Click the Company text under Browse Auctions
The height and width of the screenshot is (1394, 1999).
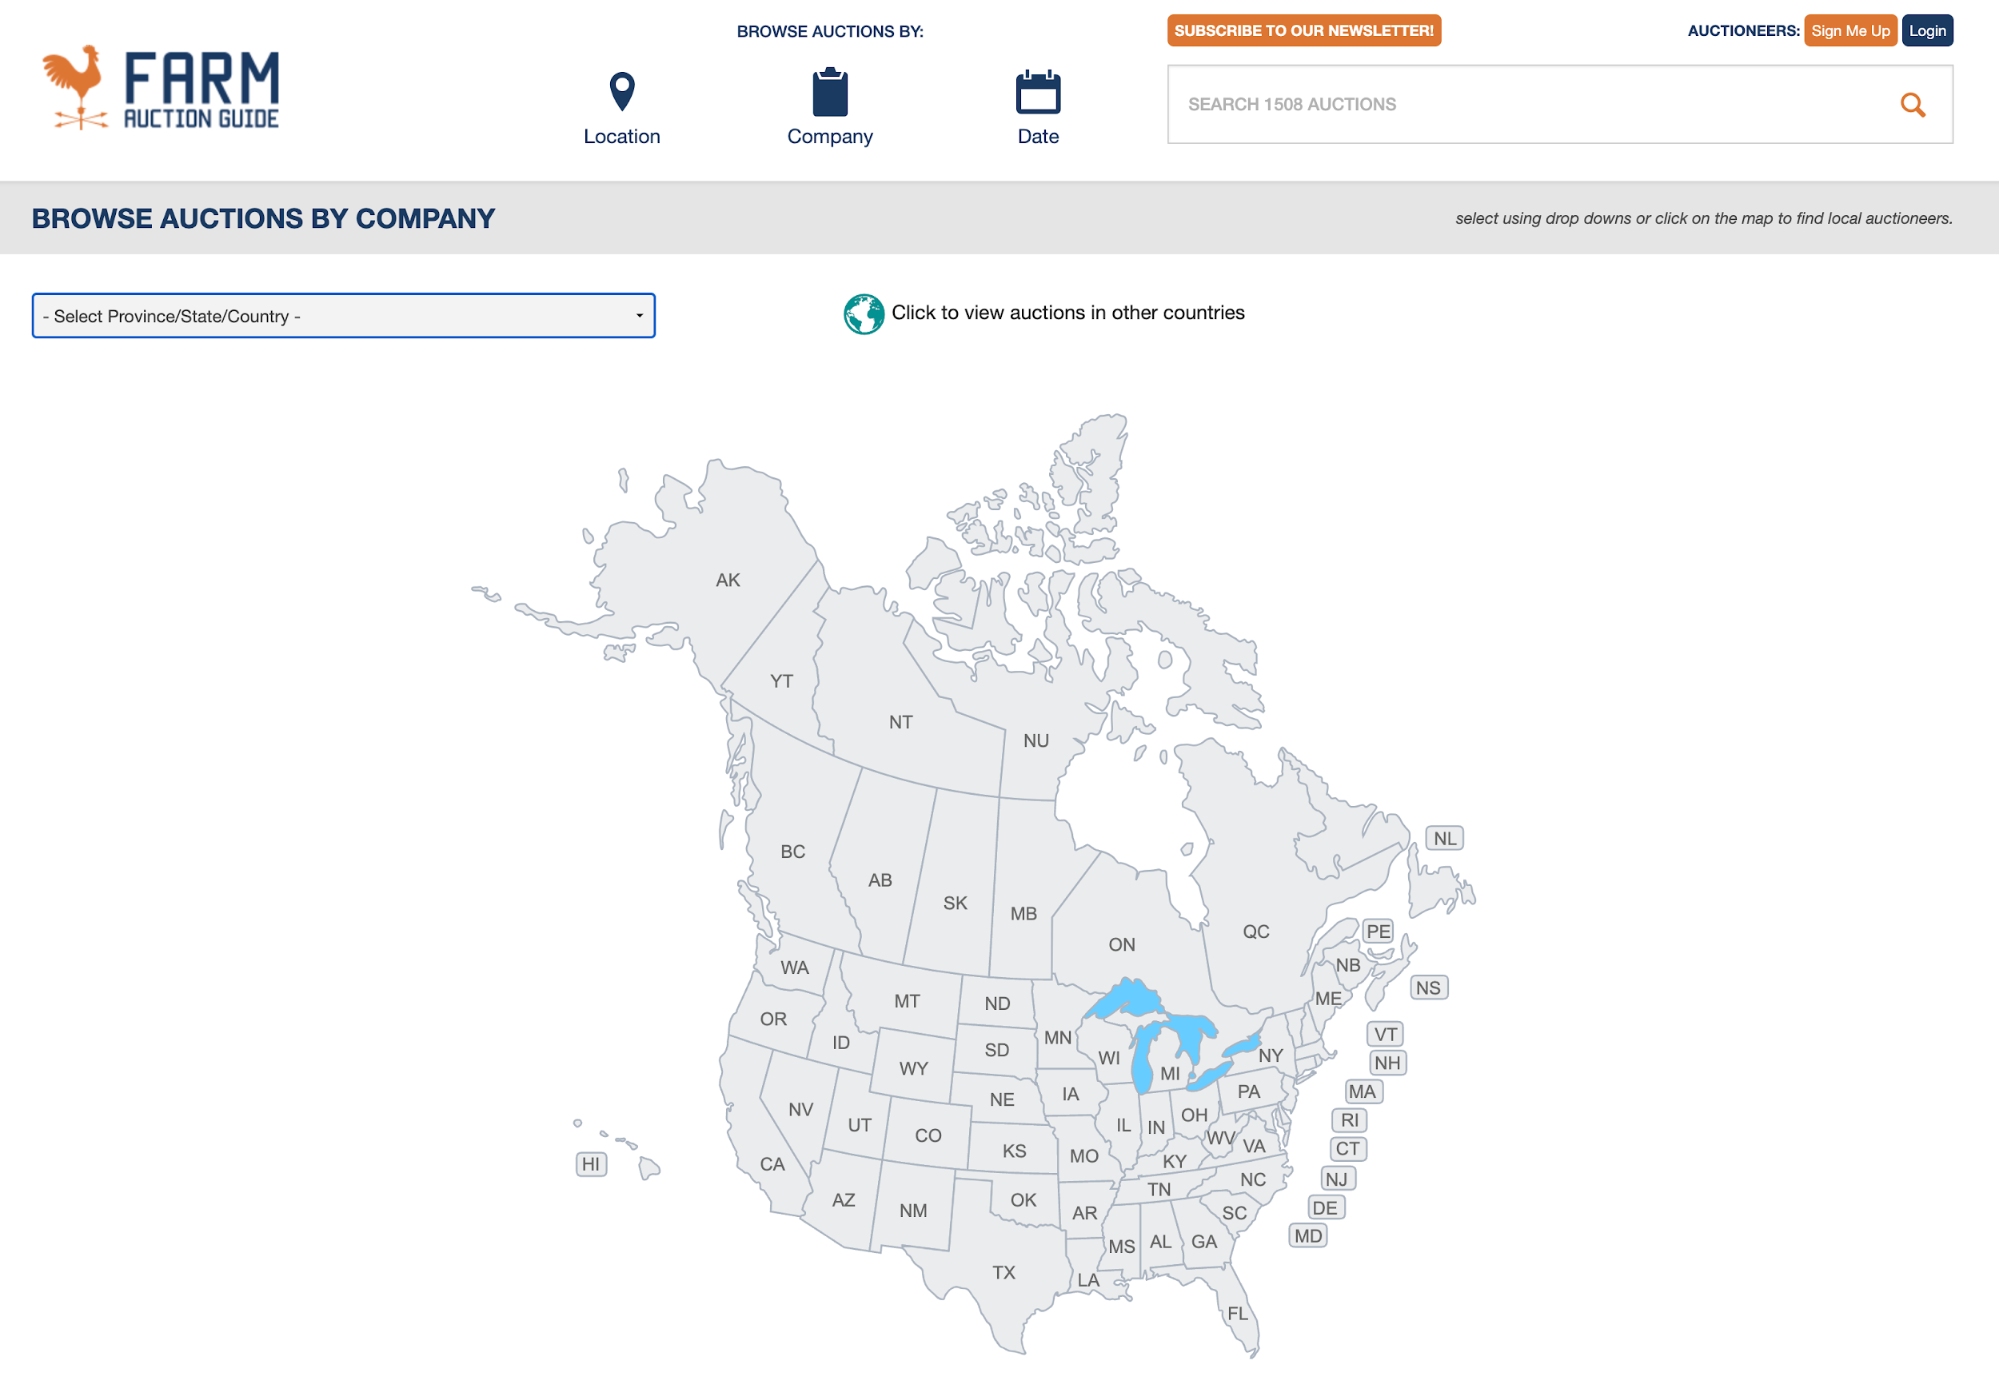[830, 136]
